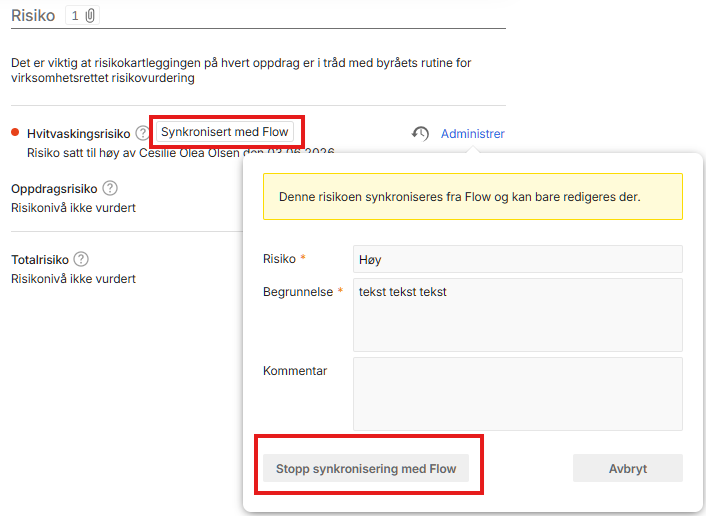Viewport: 706px width, 516px height.
Task: Open the history clock icon beside Administrer
Action: click(420, 134)
